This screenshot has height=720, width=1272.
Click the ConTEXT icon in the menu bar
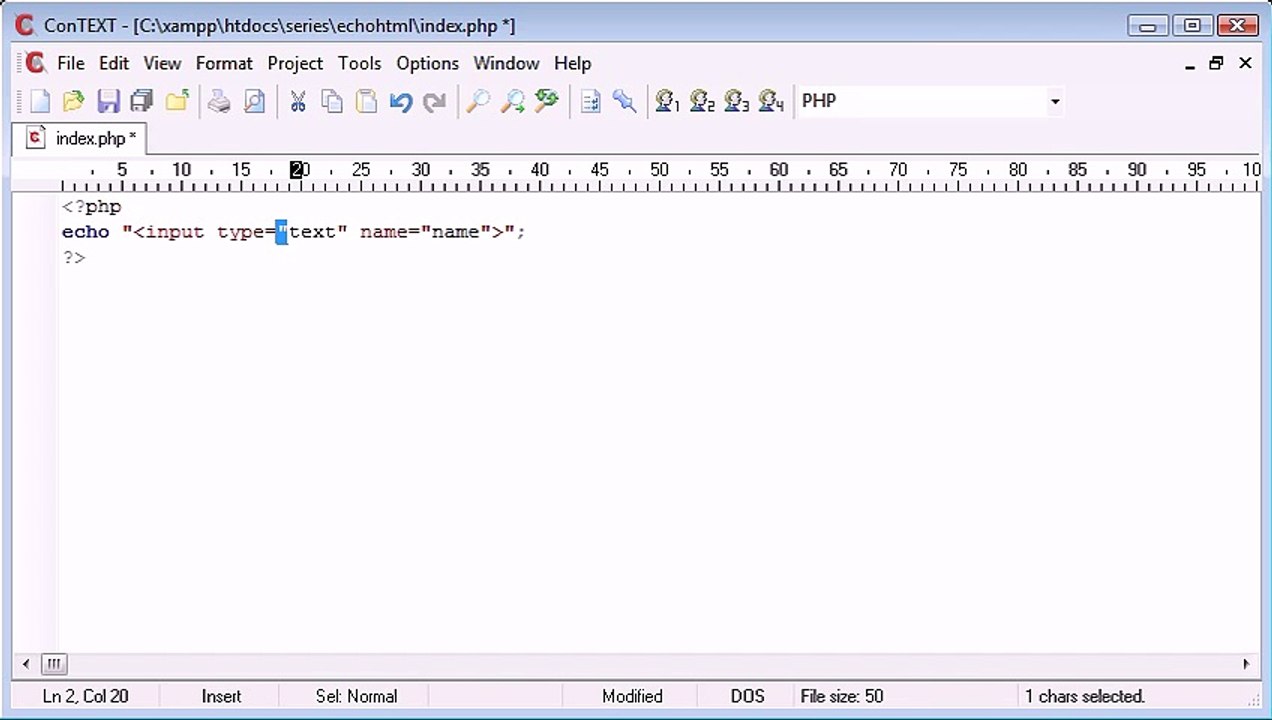pos(36,63)
